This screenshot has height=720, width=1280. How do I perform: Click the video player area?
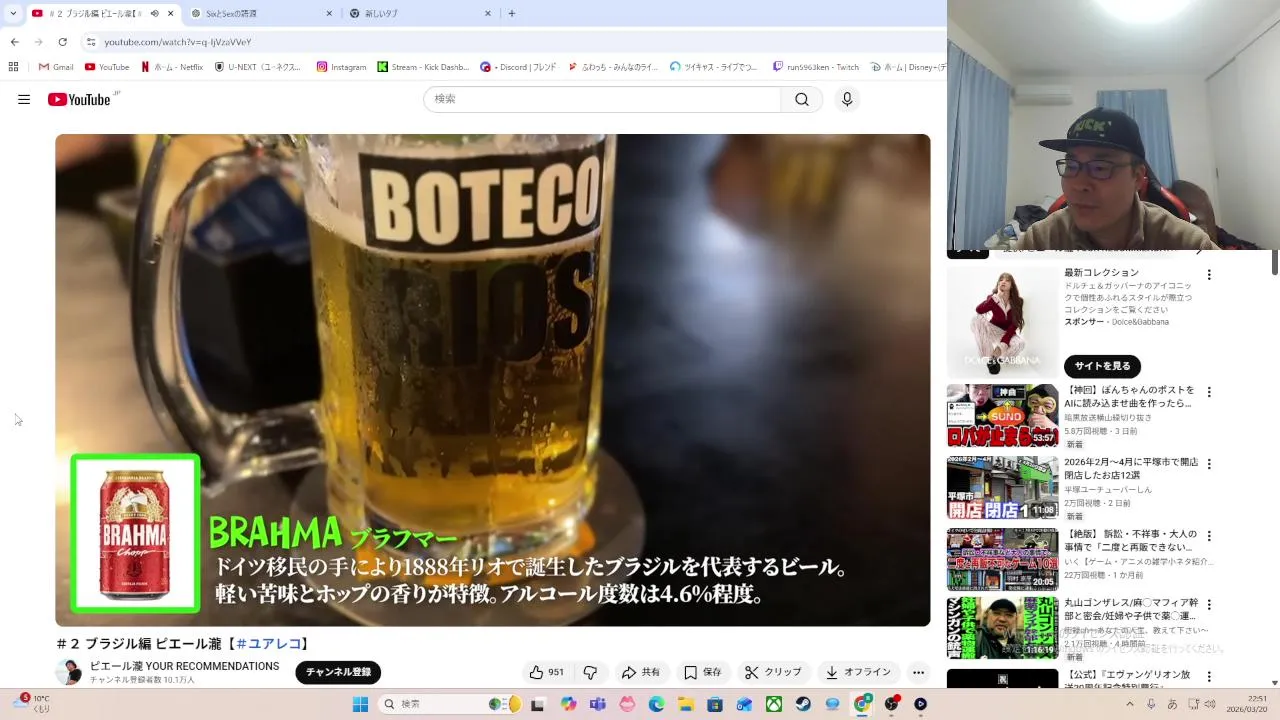coord(492,380)
